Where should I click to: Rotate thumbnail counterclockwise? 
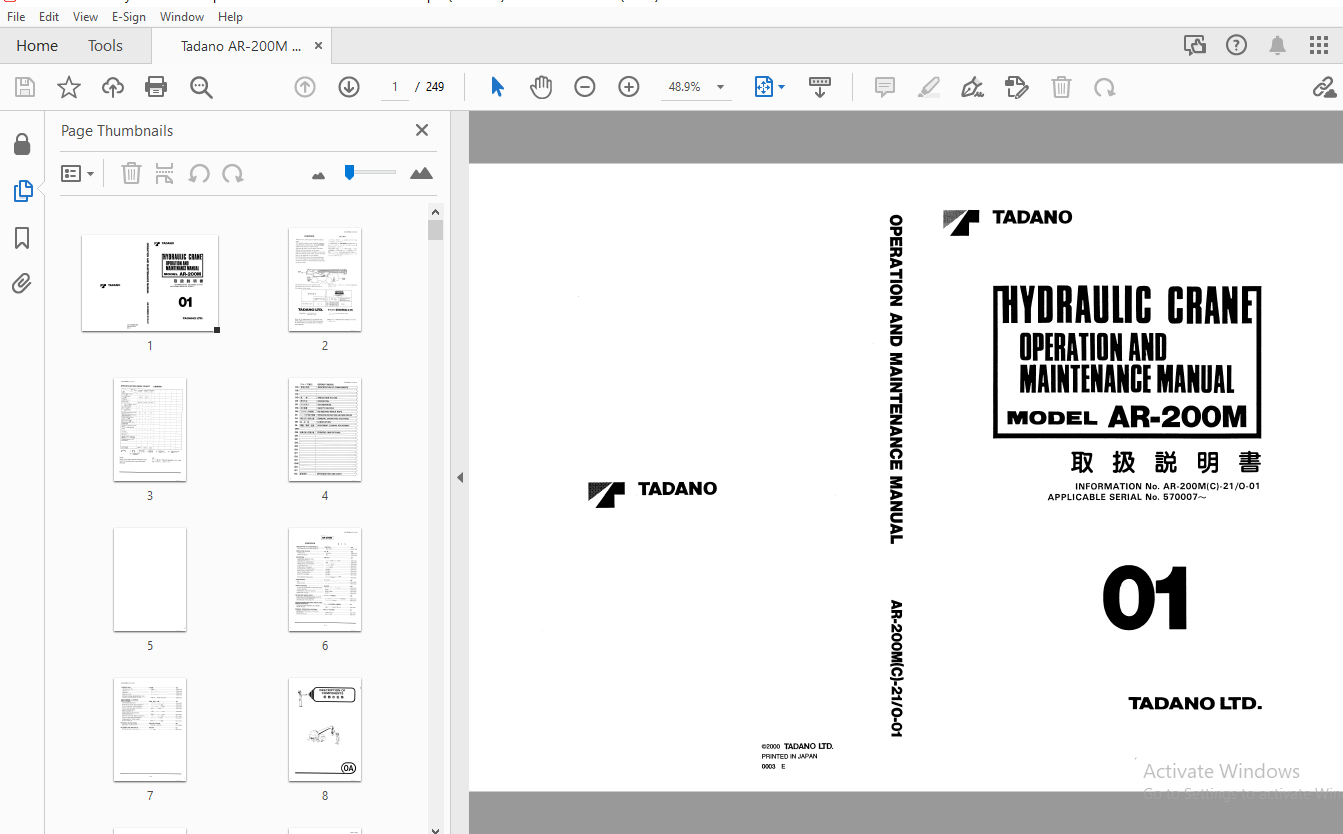tap(199, 173)
